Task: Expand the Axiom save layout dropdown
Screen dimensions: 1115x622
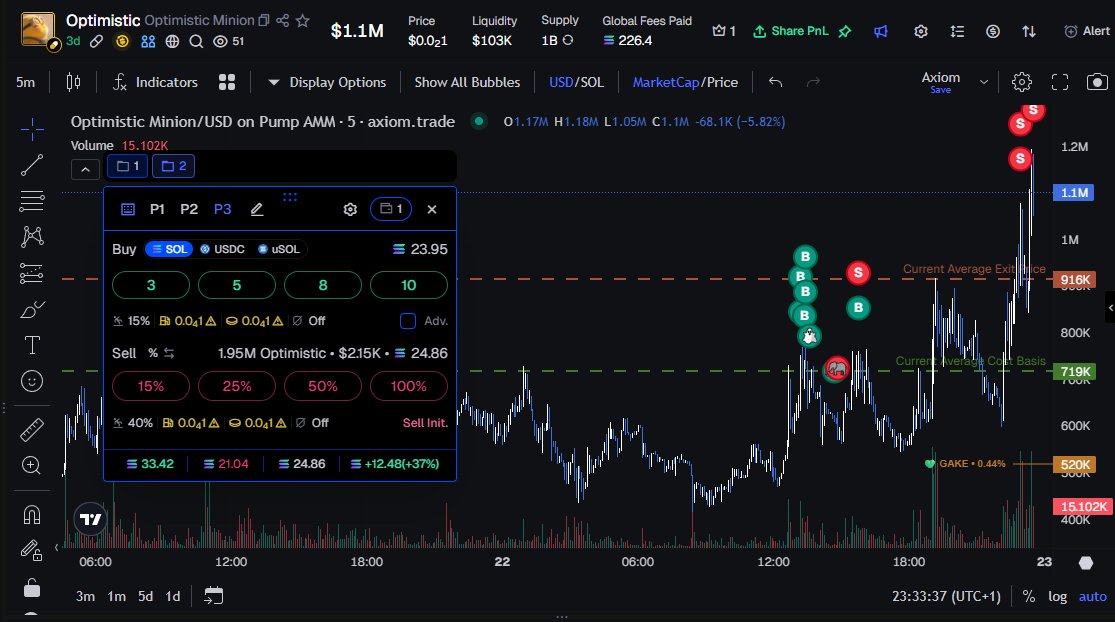Action: click(984, 82)
